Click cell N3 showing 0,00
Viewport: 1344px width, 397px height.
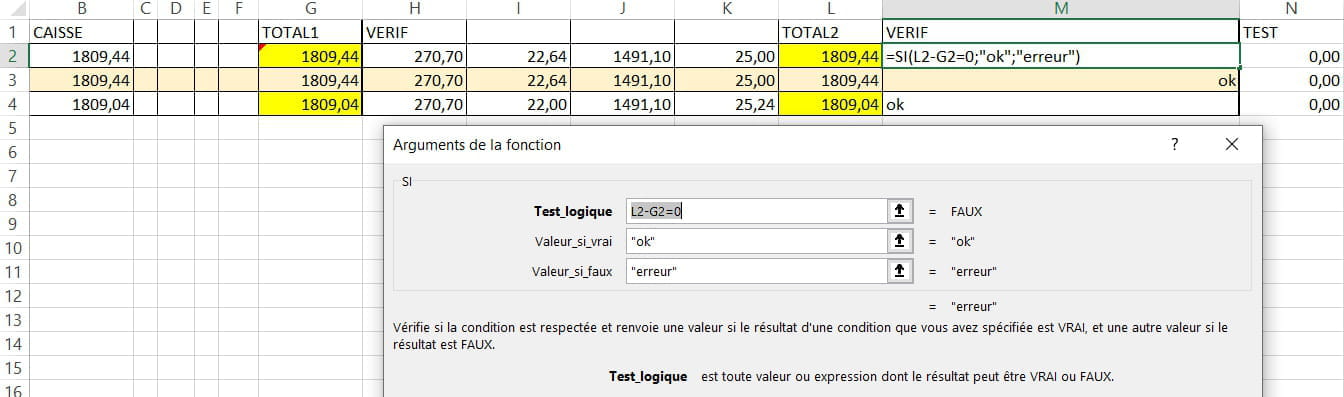[1292, 80]
